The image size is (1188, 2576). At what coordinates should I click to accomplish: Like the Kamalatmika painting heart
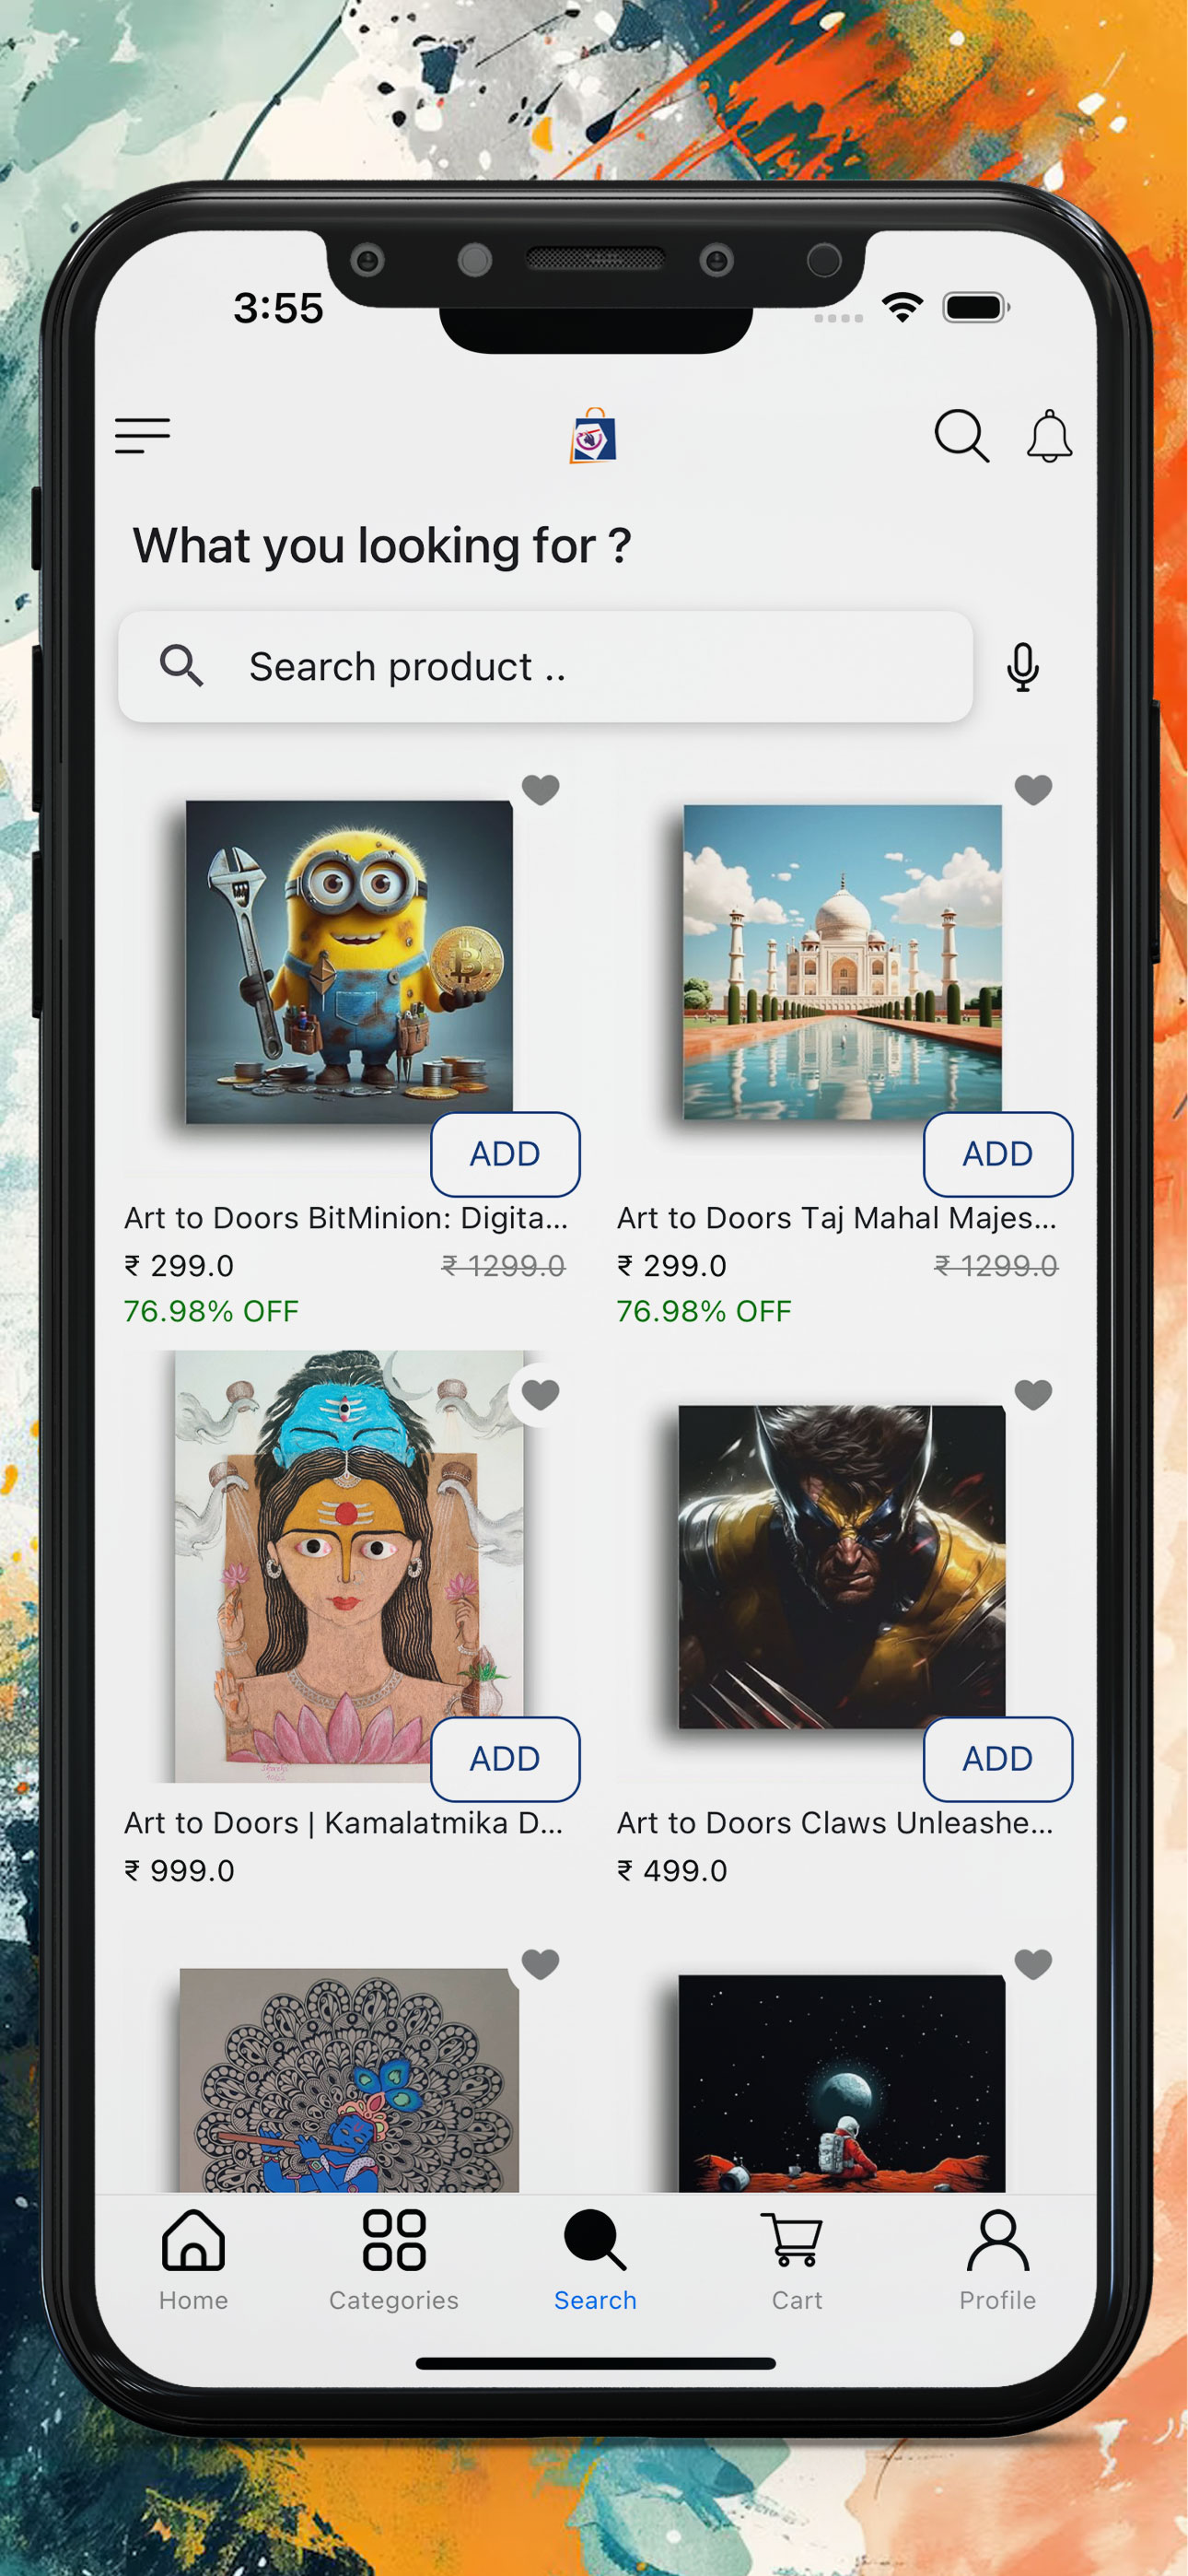click(x=540, y=1394)
